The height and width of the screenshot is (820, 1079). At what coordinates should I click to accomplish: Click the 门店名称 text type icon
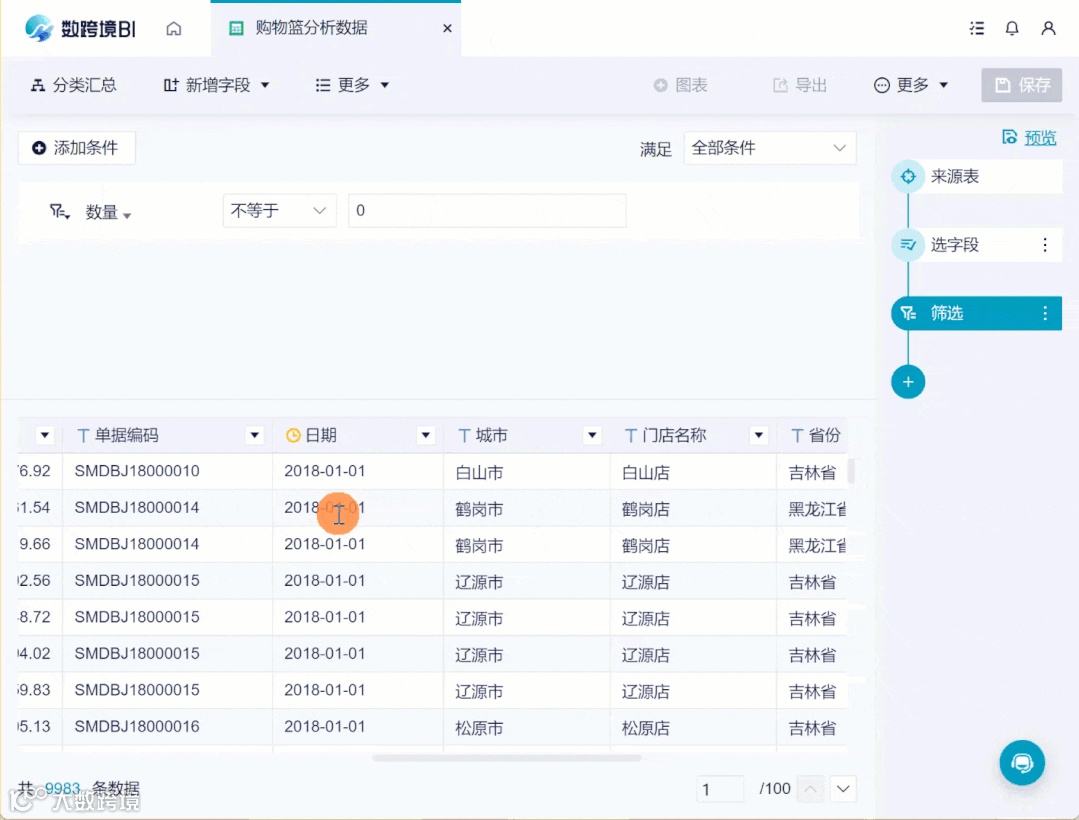(x=630, y=435)
